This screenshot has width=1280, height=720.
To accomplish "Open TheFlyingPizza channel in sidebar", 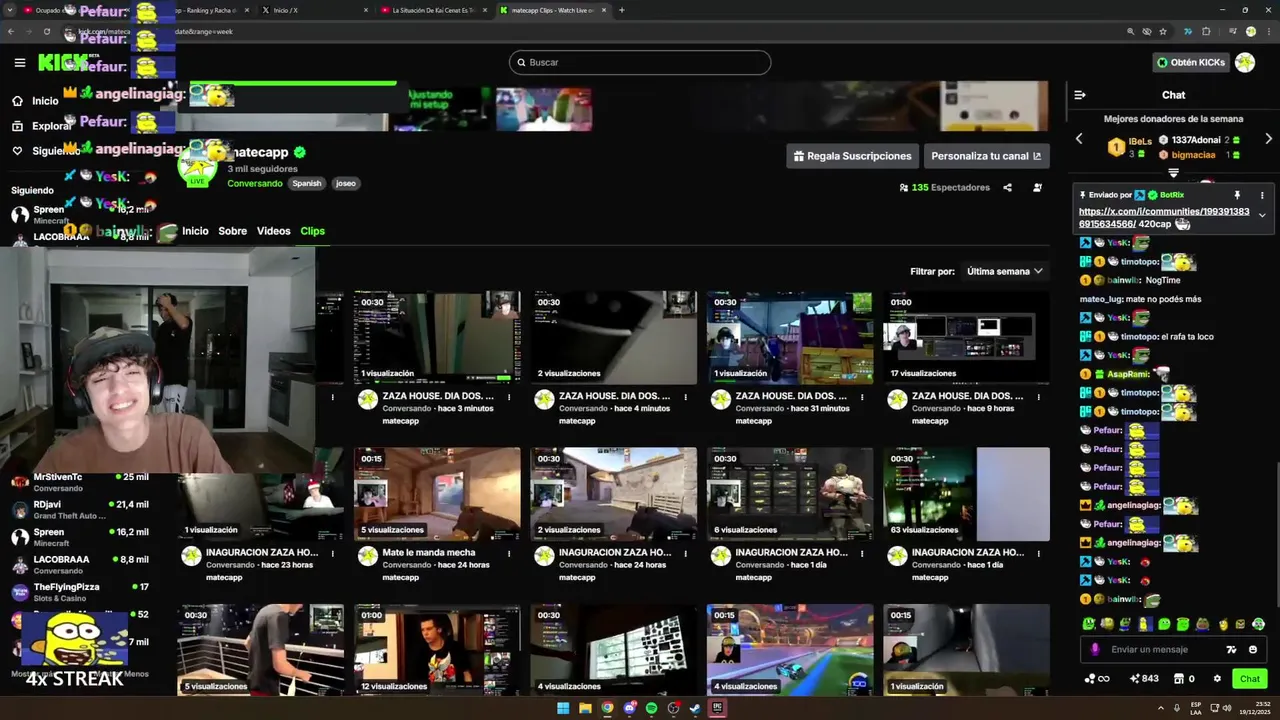I will point(80,592).
